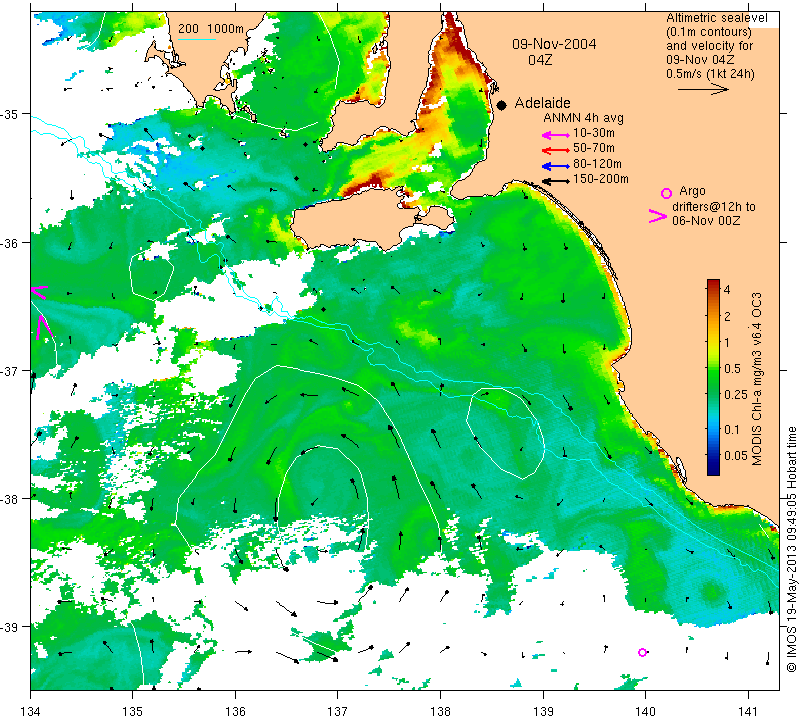Click the '06-Nov 00Z' text
Image resolution: width=800 pixels, height=720 pixels.
pyautogui.click(x=706, y=220)
